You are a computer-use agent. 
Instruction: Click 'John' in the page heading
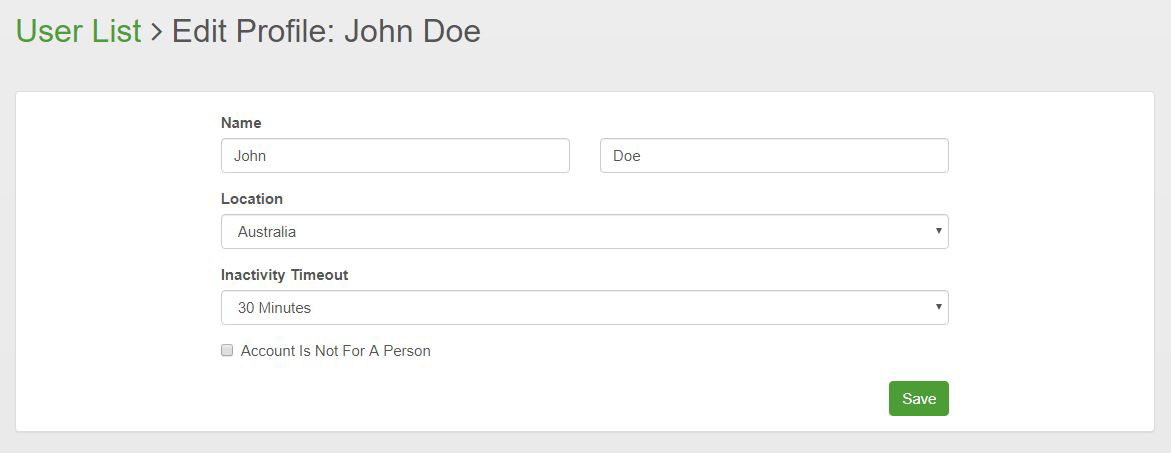point(378,31)
